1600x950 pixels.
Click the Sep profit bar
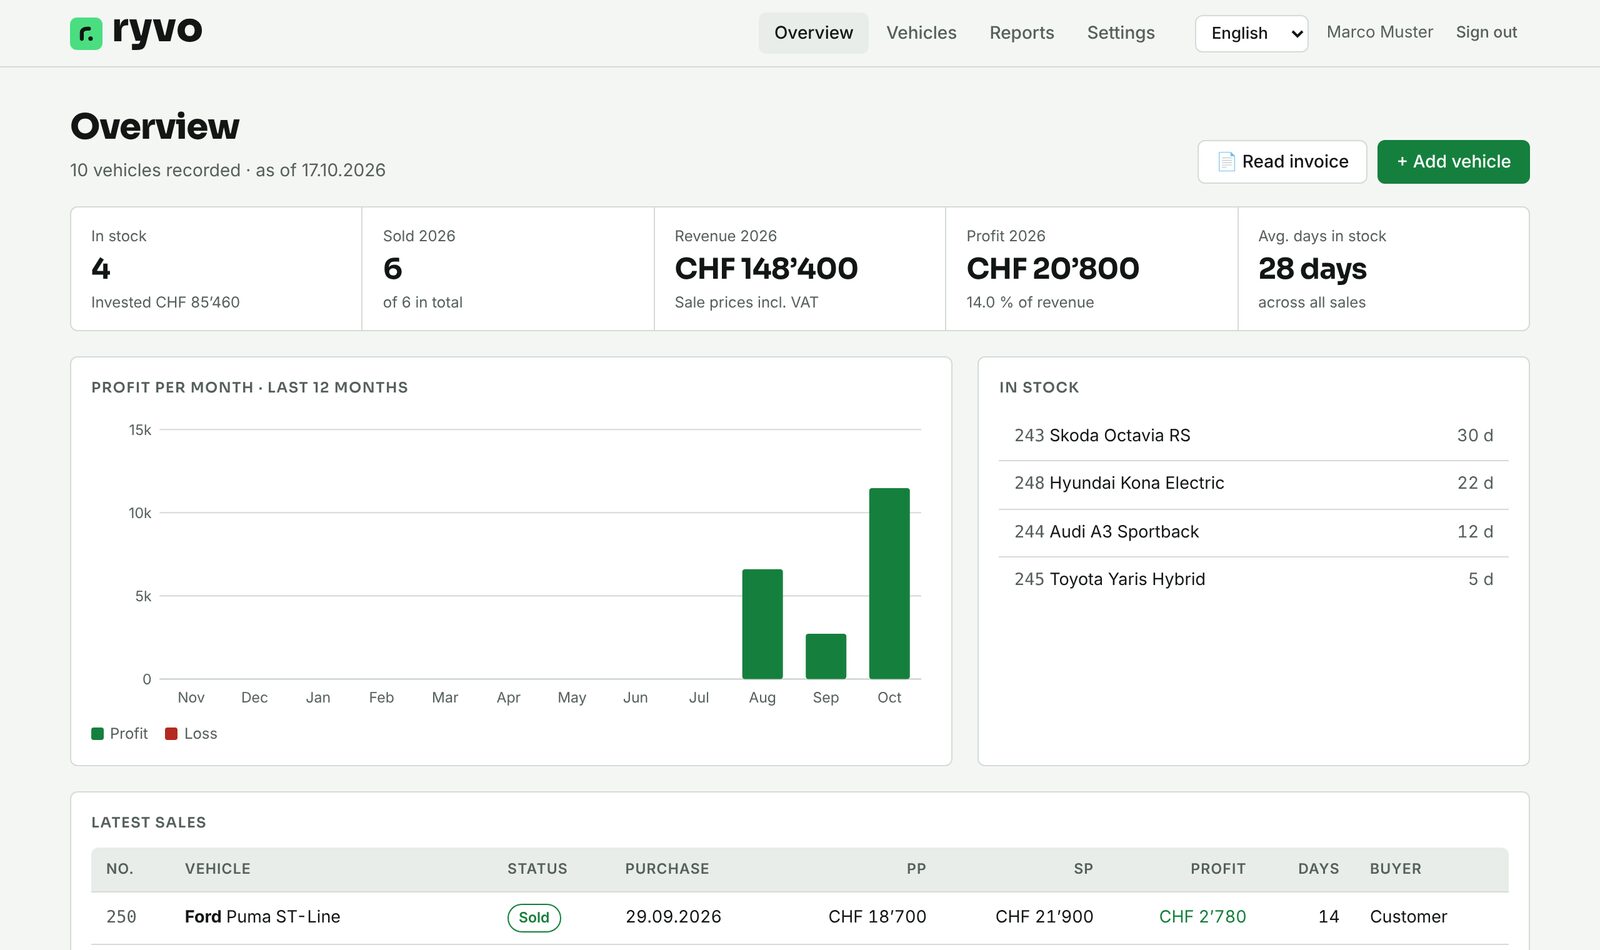point(826,656)
